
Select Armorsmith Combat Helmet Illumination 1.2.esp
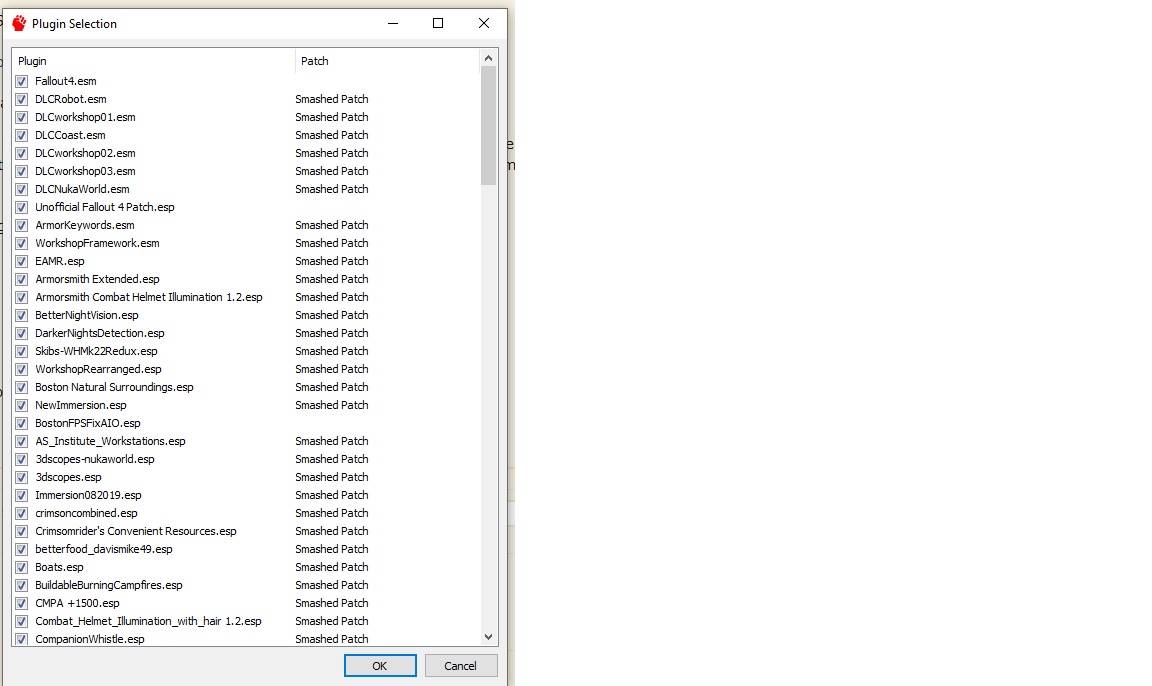tap(149, 297)
